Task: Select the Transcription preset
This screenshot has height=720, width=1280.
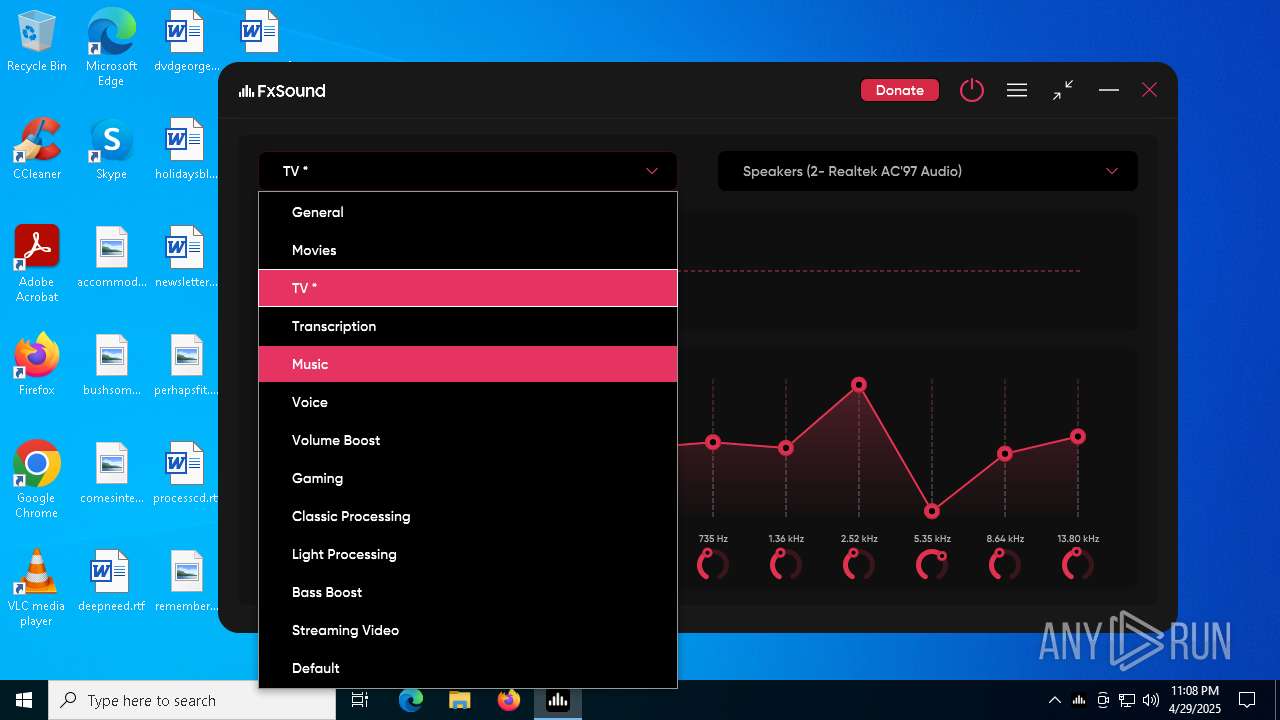Action: pos(468,326)
